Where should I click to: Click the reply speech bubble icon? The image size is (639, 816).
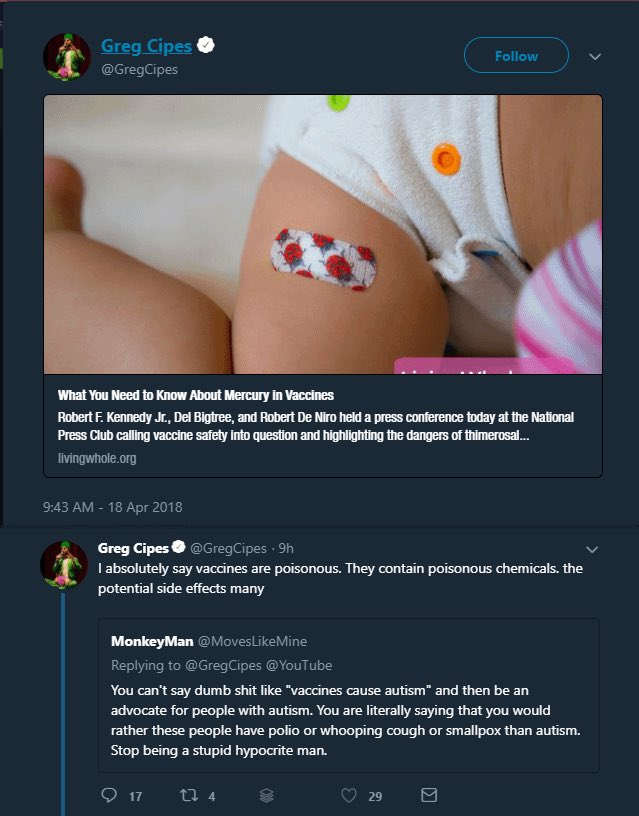coord(109,795)
